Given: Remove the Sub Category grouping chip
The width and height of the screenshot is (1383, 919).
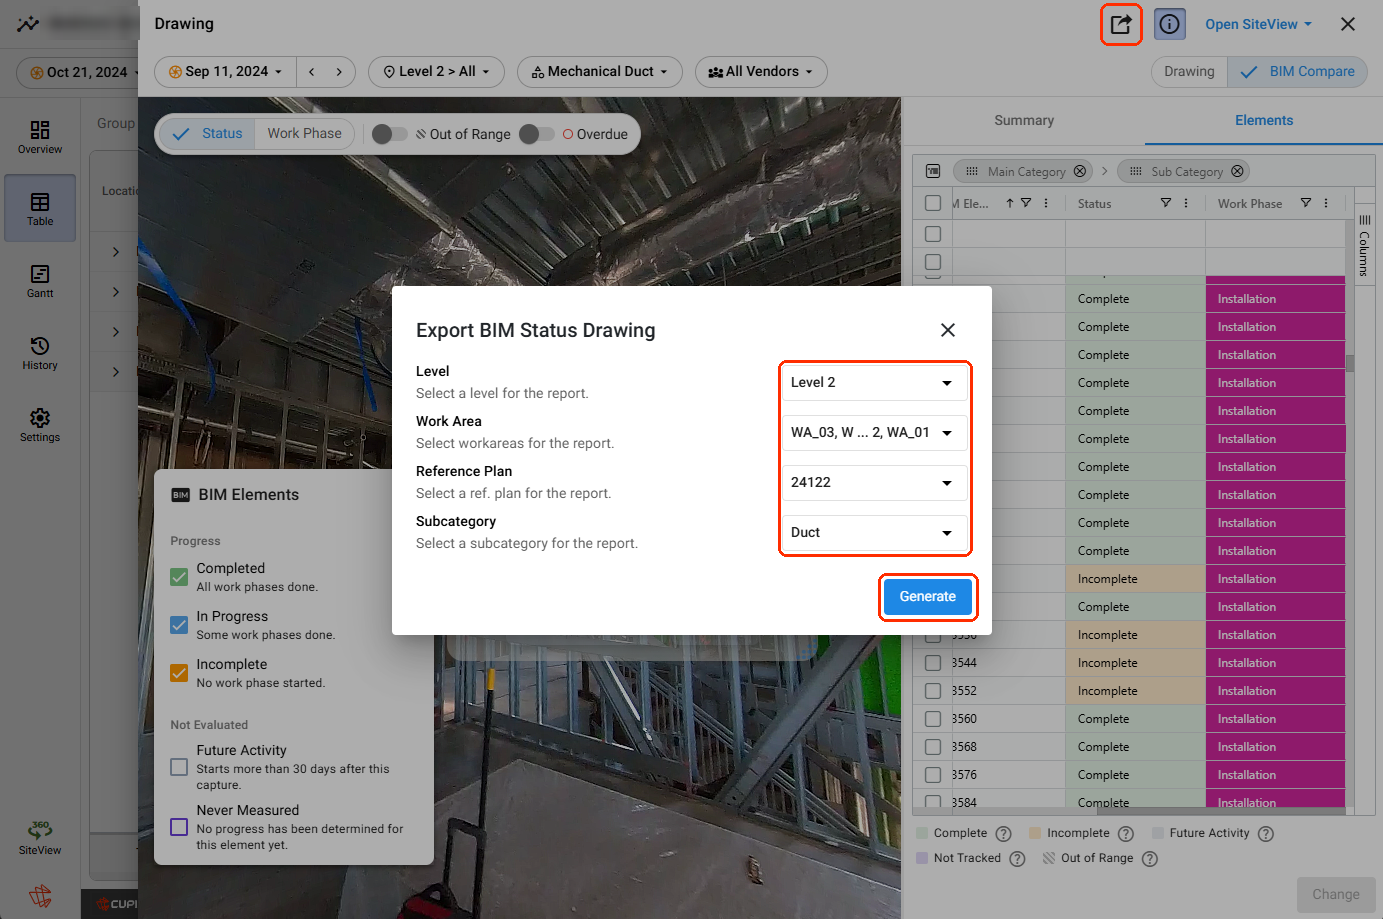Looking at the screenshot, I should coord(1237,171).
